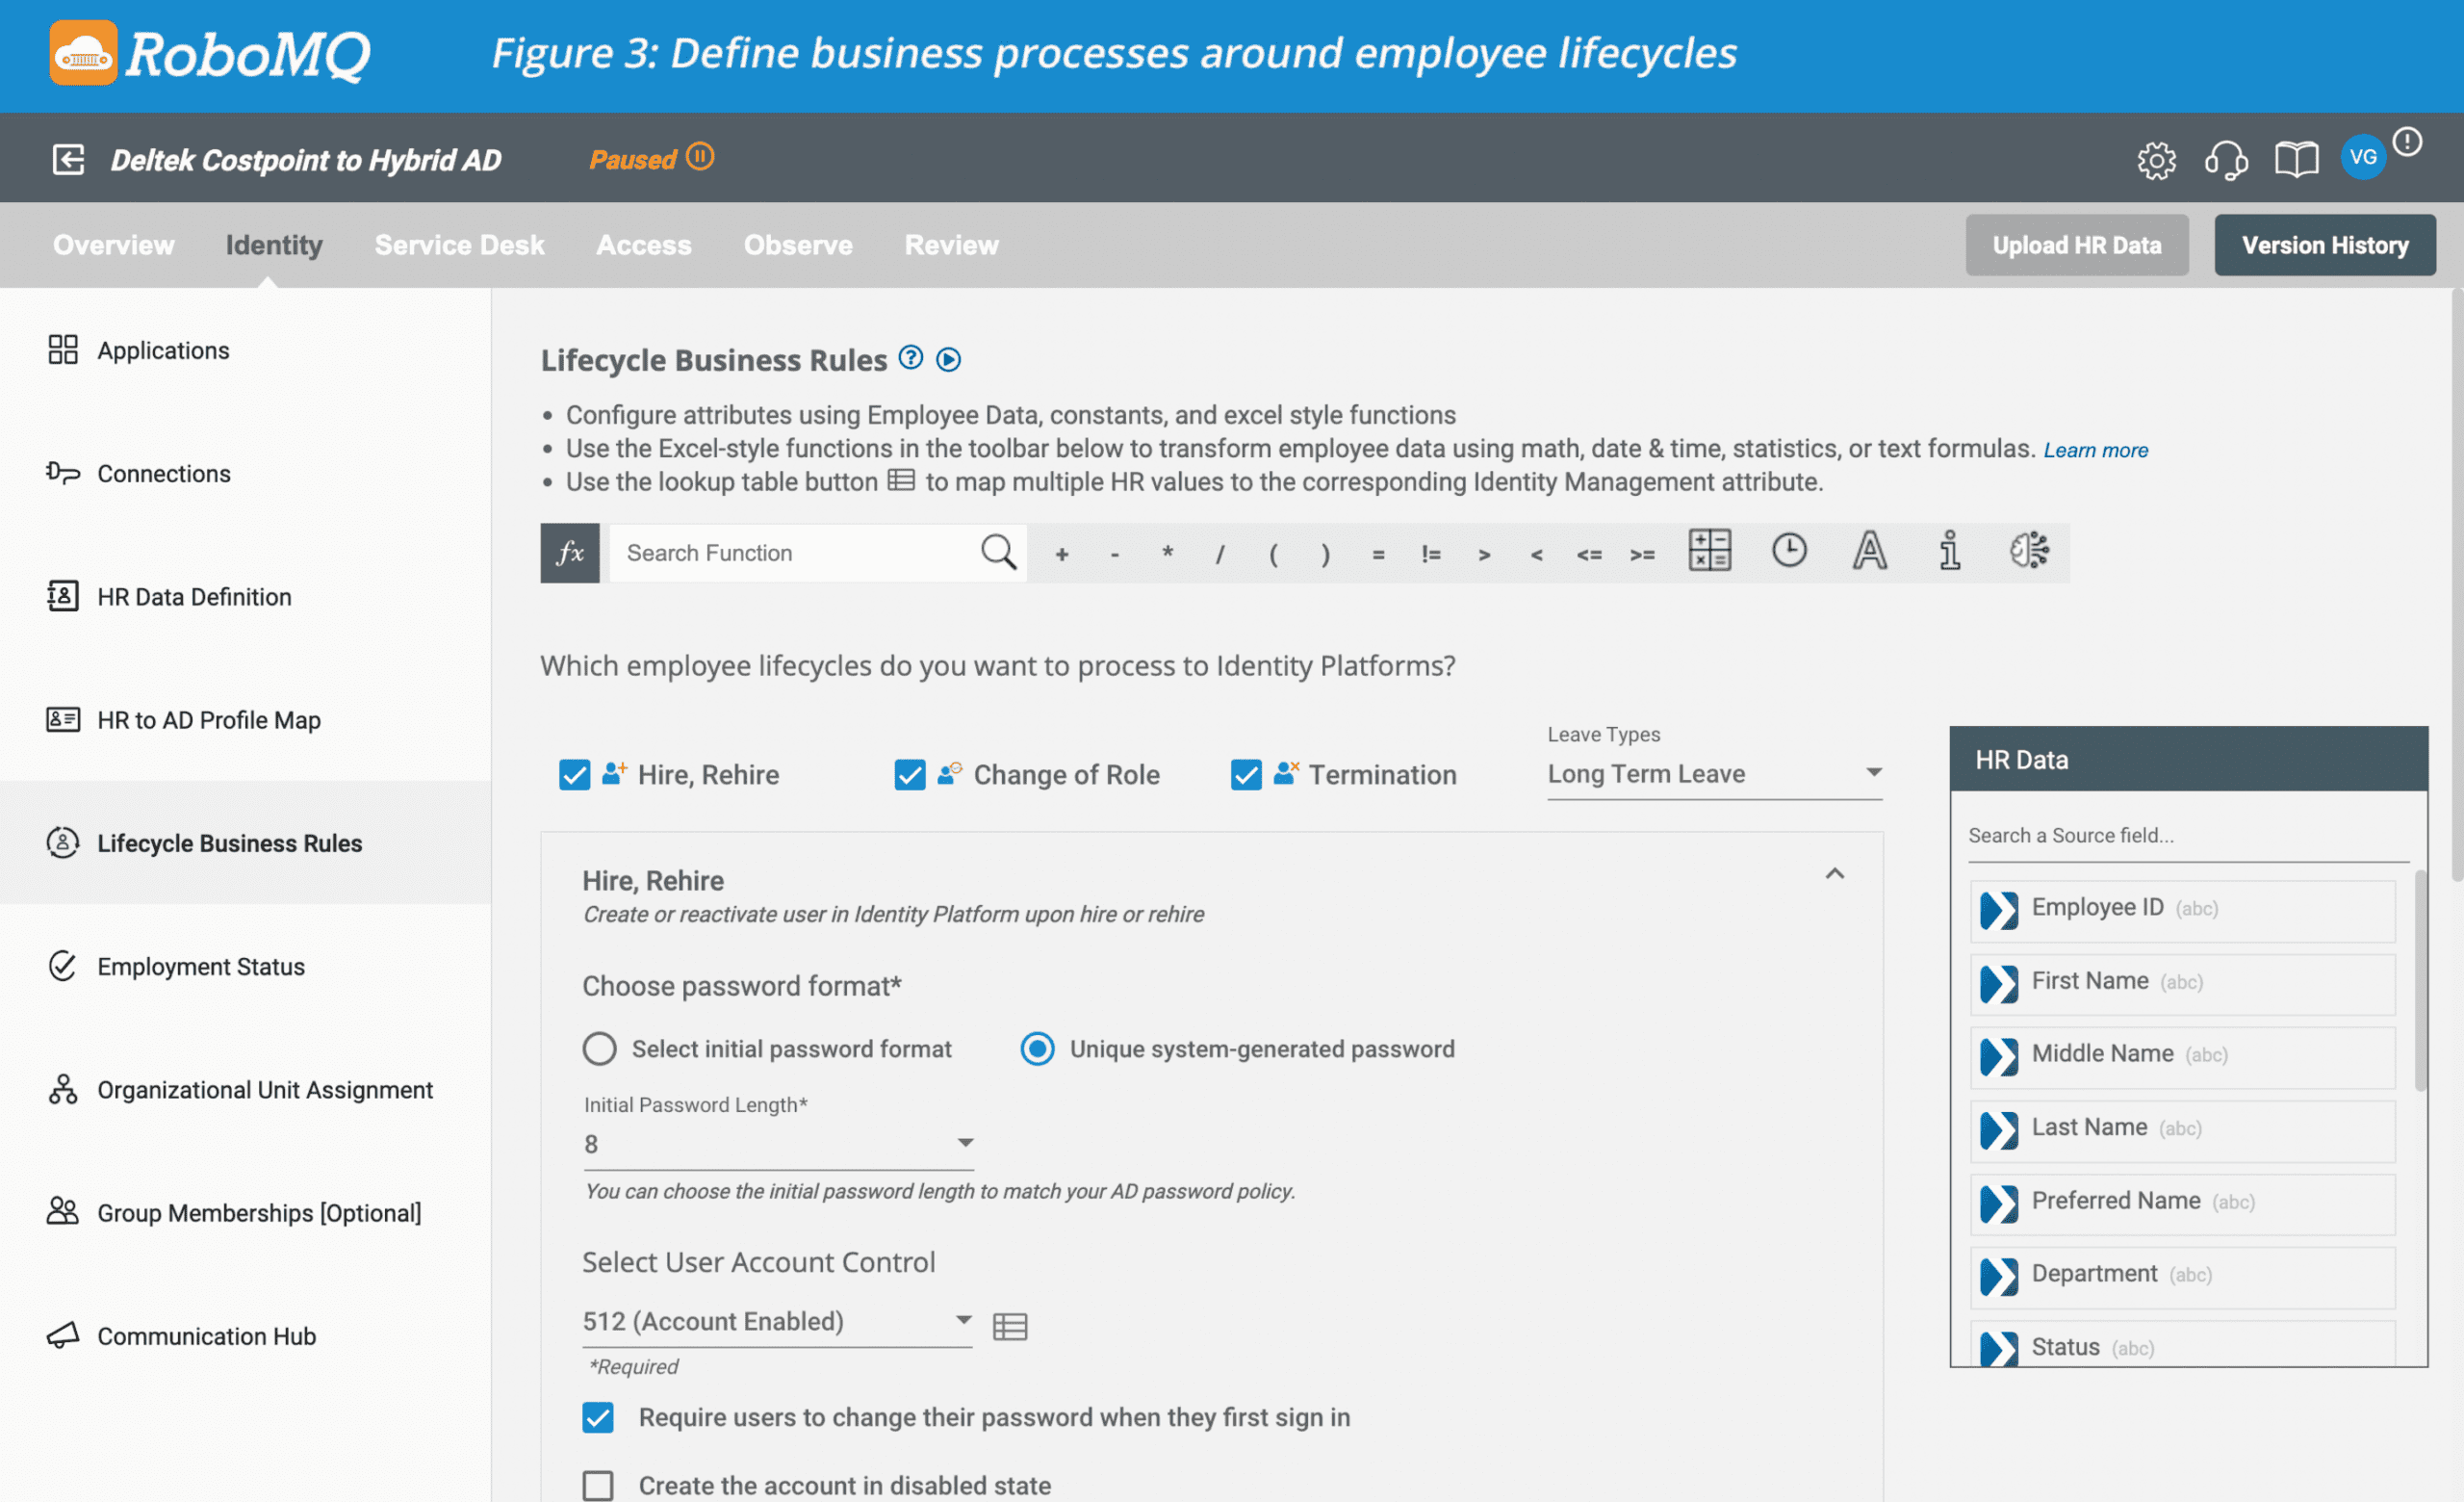
Task: Collapse the Hire, Rehire section
Action: [x=1834, y=874]
